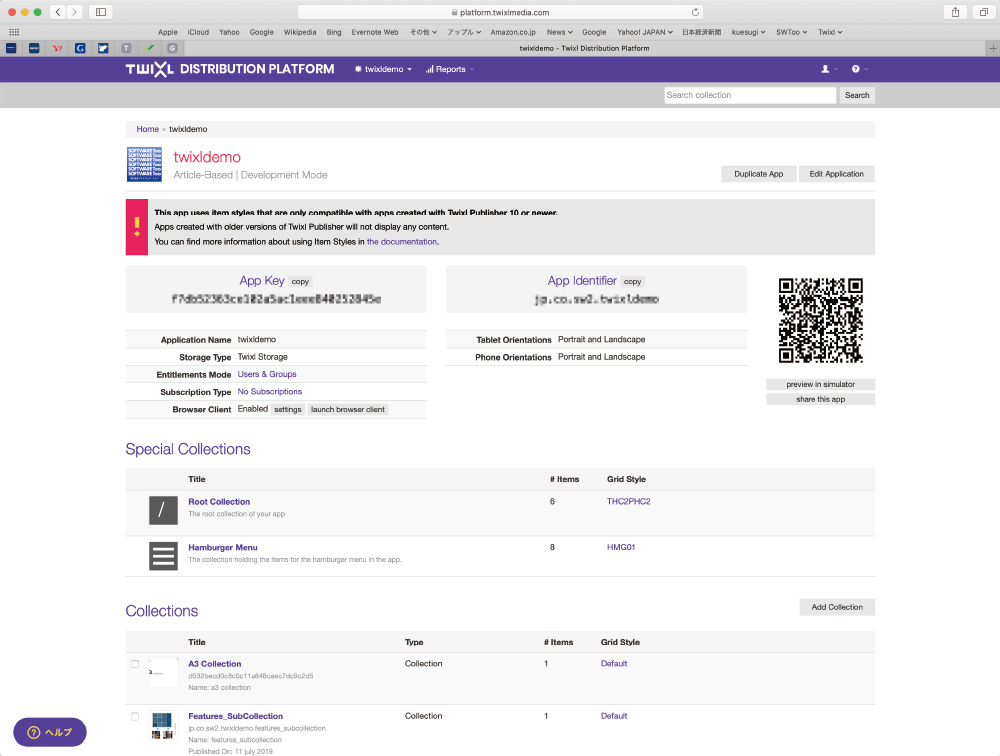Show the Safari sidebar
The width and height of the screenshot is (1000, 756).
pyautogui.click(x=101, y=12)
